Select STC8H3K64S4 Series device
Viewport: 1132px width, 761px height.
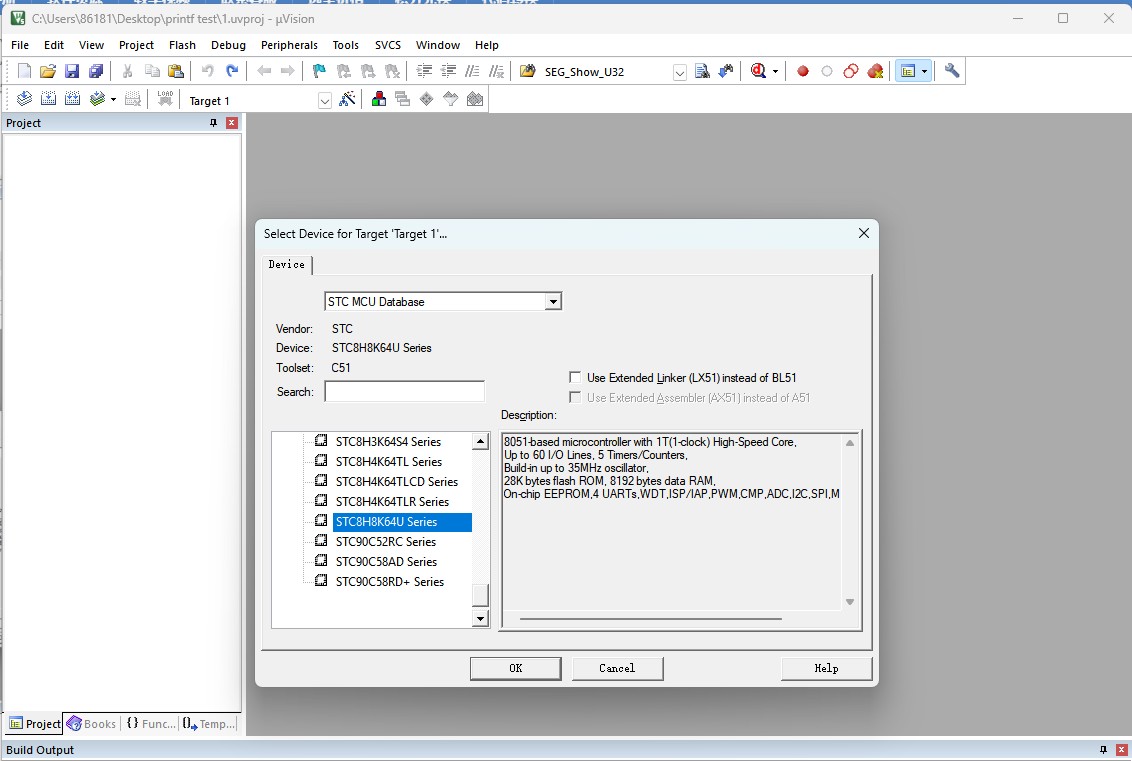(388, 441)
